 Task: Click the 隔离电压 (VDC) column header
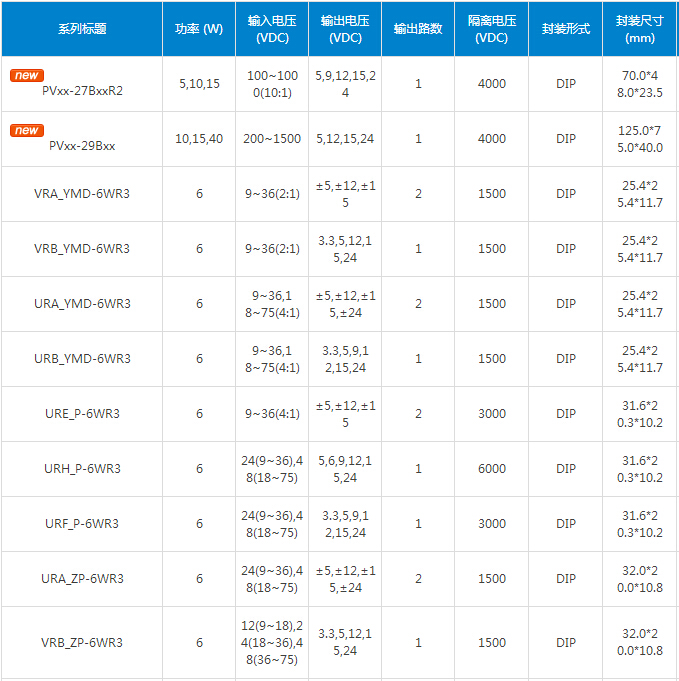[492, 29]
